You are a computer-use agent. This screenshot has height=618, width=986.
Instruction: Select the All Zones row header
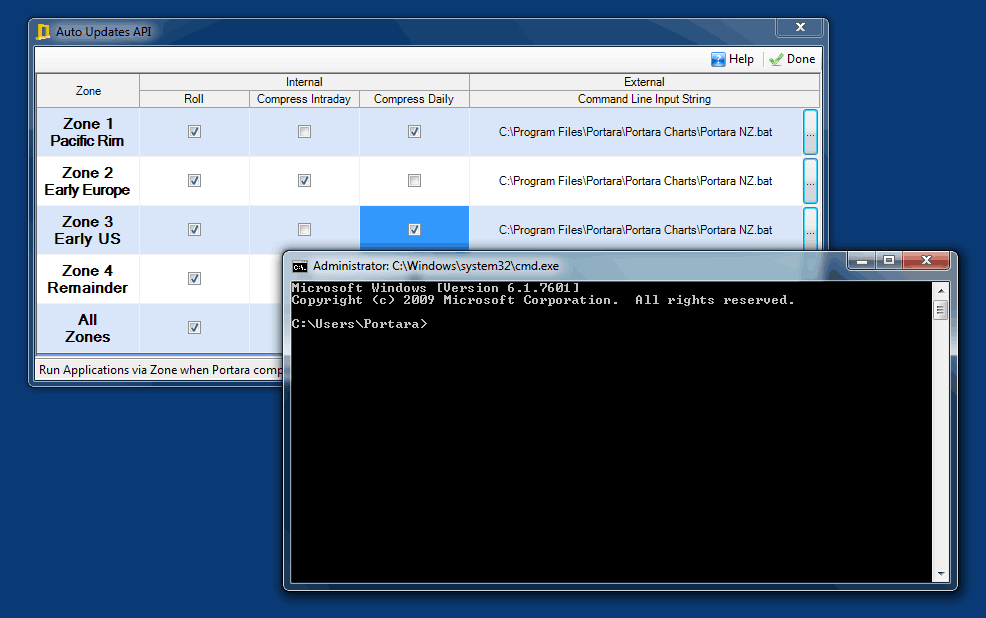87,328
